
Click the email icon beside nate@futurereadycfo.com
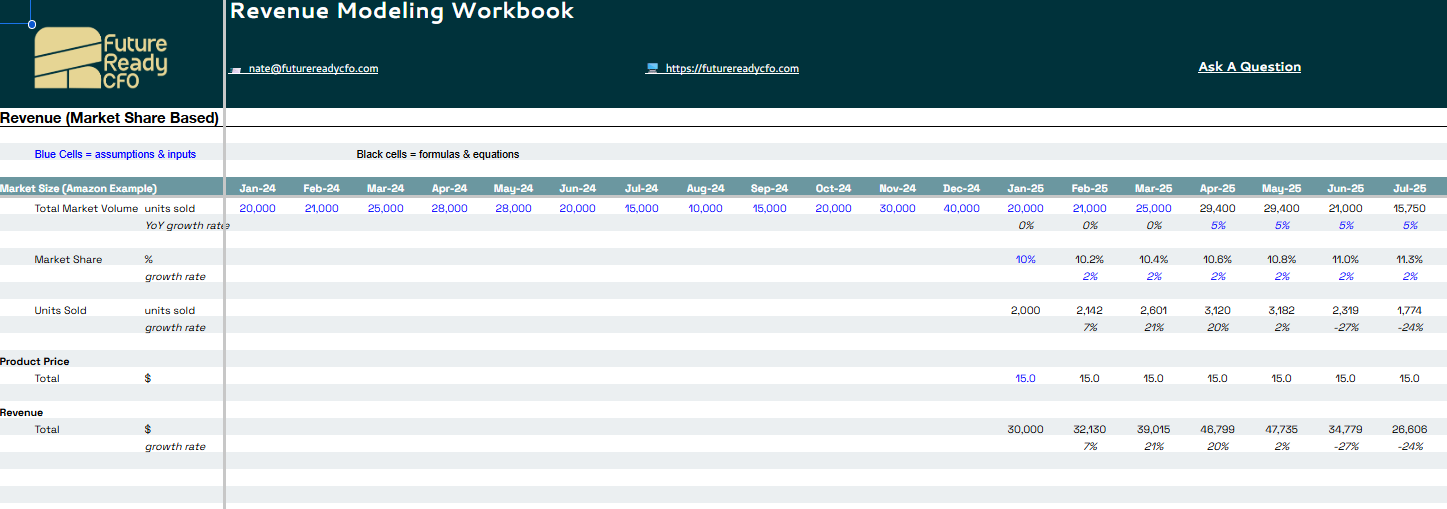tap(237, 69)
